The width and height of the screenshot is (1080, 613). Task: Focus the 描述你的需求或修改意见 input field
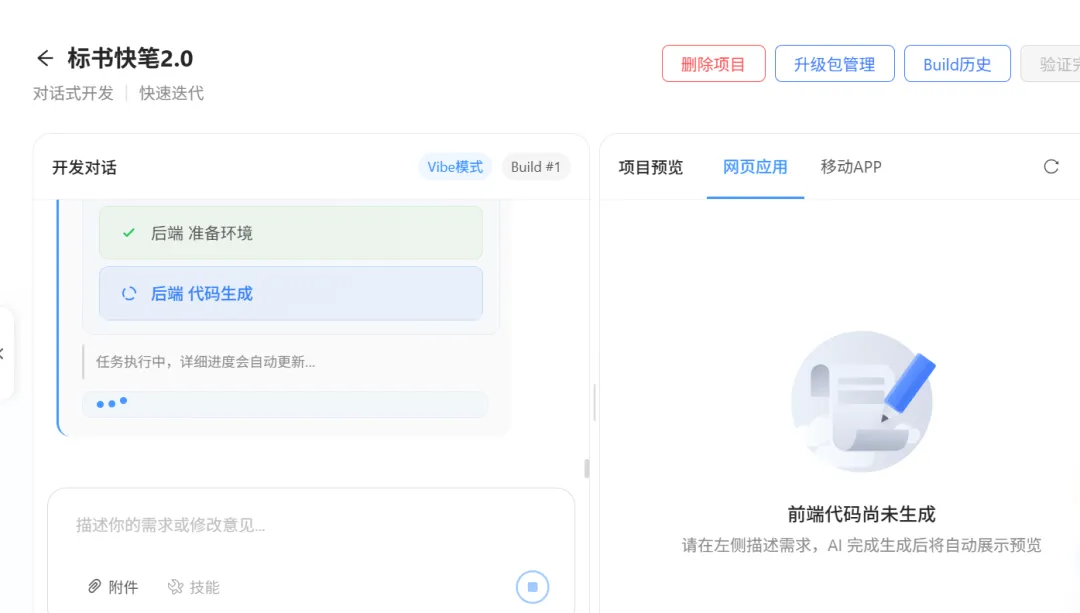[311, 525]
